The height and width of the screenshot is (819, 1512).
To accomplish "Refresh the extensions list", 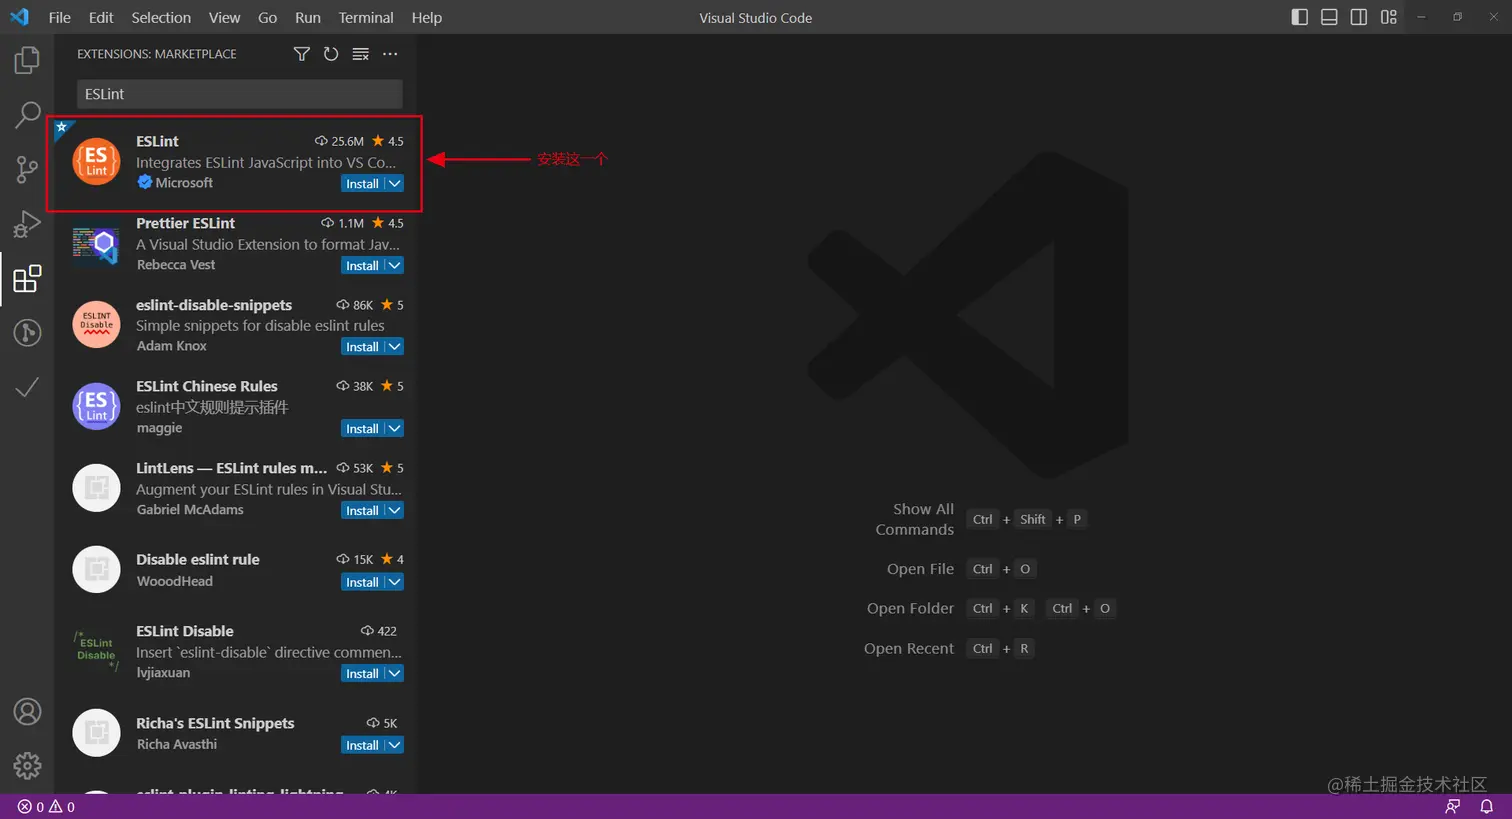I will coord(331,54).
